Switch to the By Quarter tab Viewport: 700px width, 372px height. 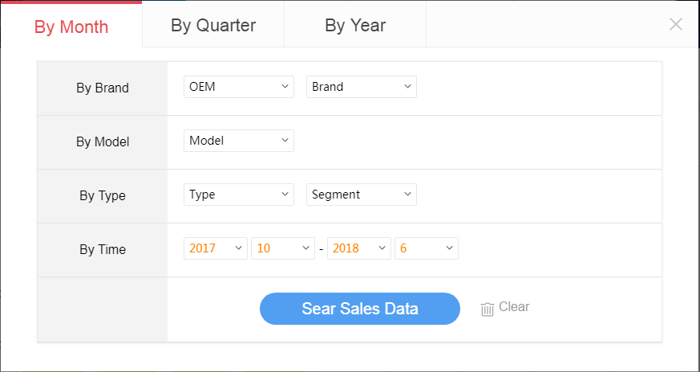[x=213, y=25]
